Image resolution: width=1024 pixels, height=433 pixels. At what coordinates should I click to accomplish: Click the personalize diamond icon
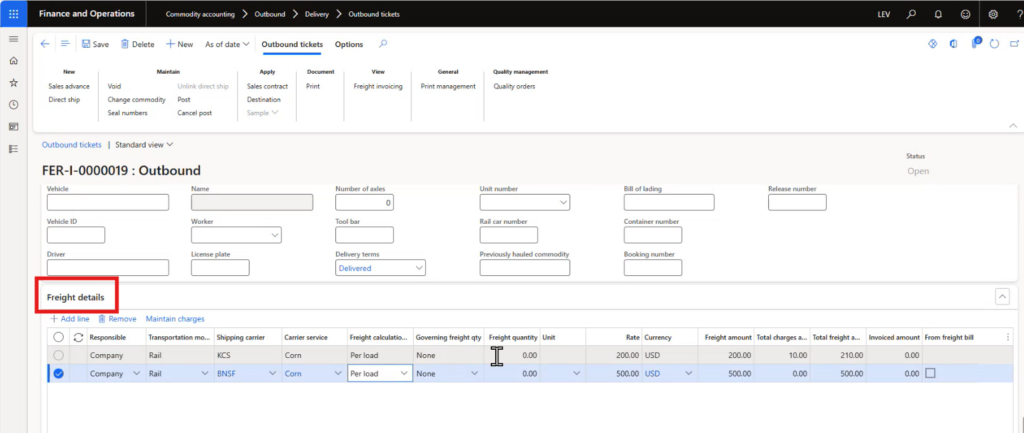click(x=933, y=44)
